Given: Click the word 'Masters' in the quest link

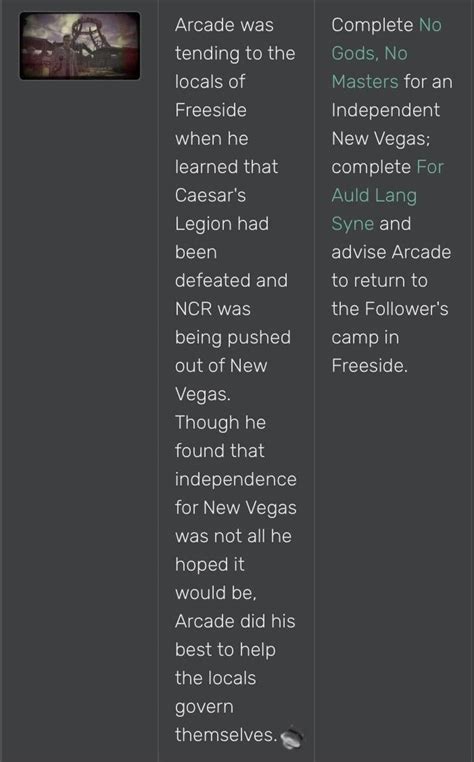Looking at the screenshot, I should pos(365,81).
